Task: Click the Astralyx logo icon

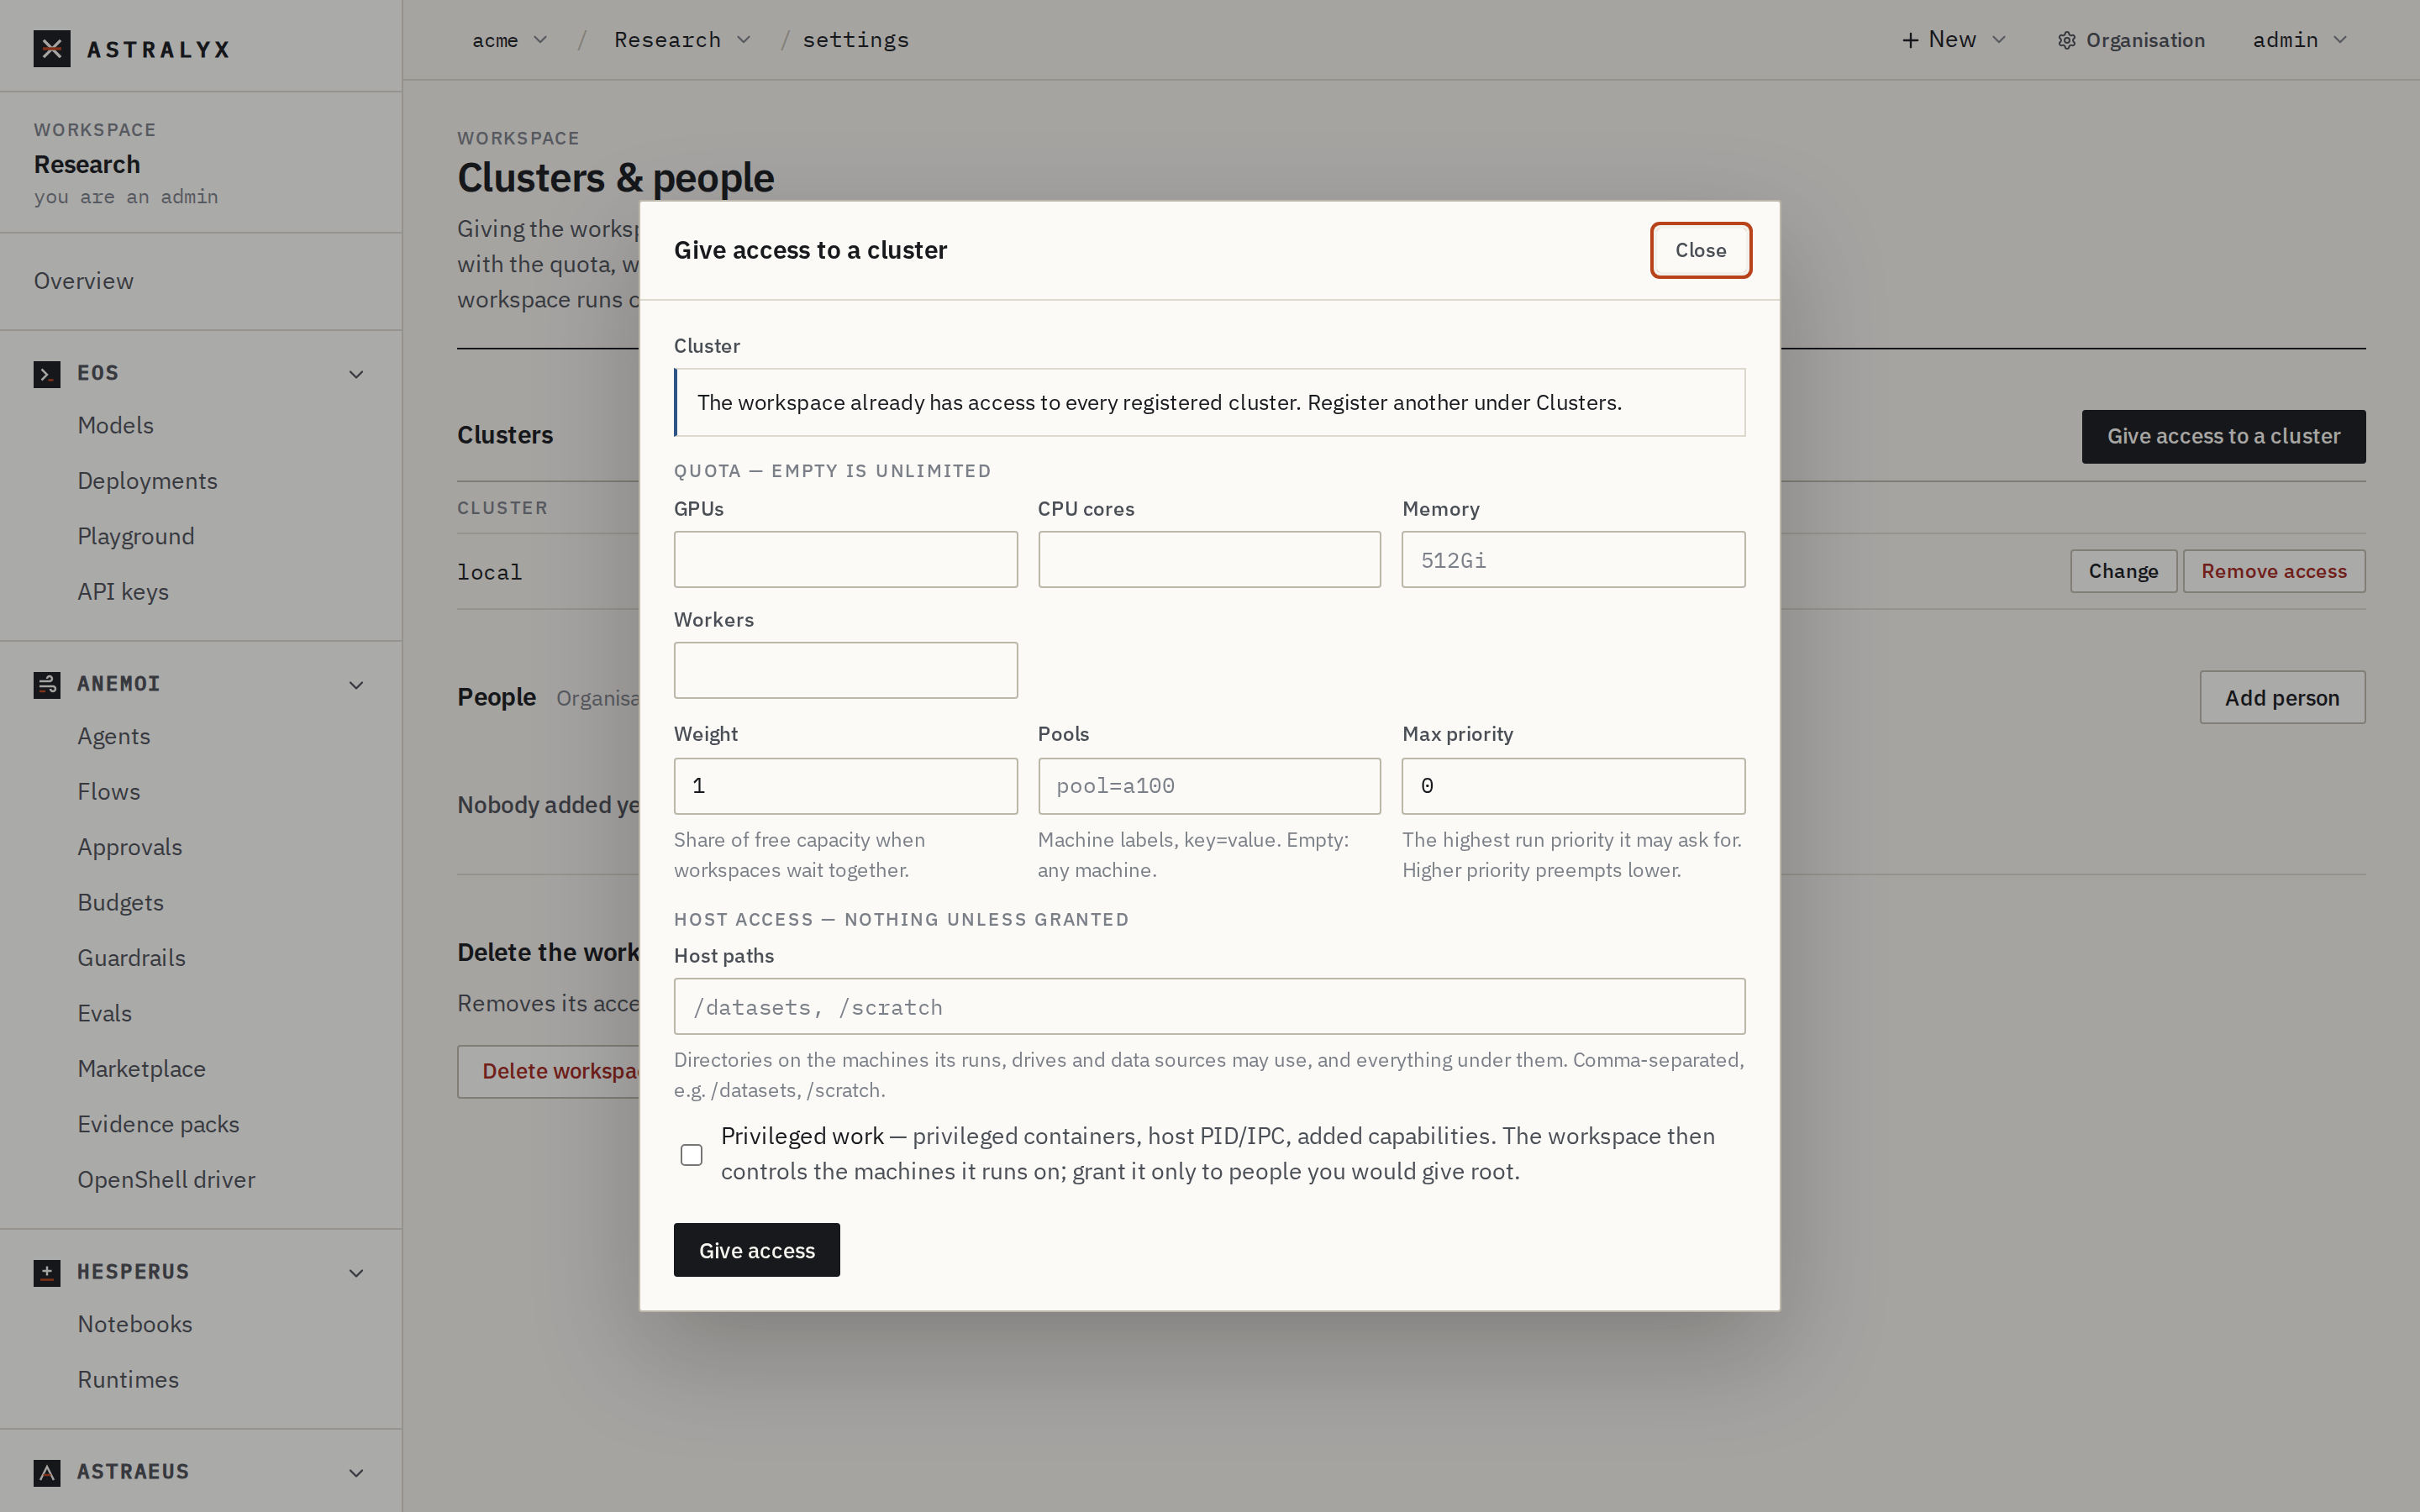Action: pyautogui.click(x=51, y=48)
